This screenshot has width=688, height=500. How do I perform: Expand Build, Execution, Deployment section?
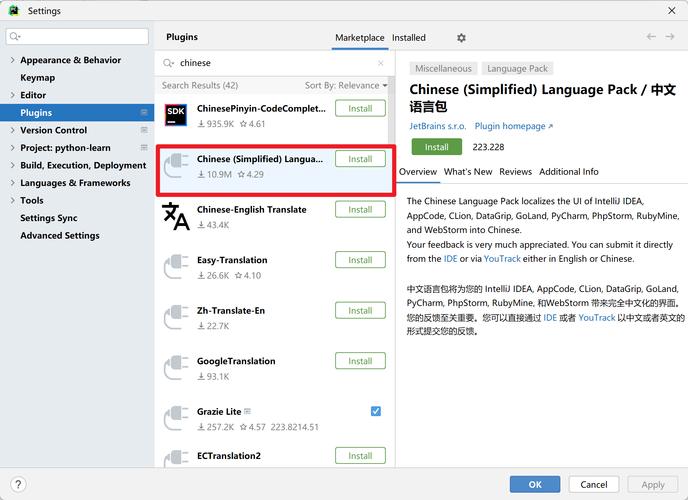pyautogui.click(x=12, y=165)
